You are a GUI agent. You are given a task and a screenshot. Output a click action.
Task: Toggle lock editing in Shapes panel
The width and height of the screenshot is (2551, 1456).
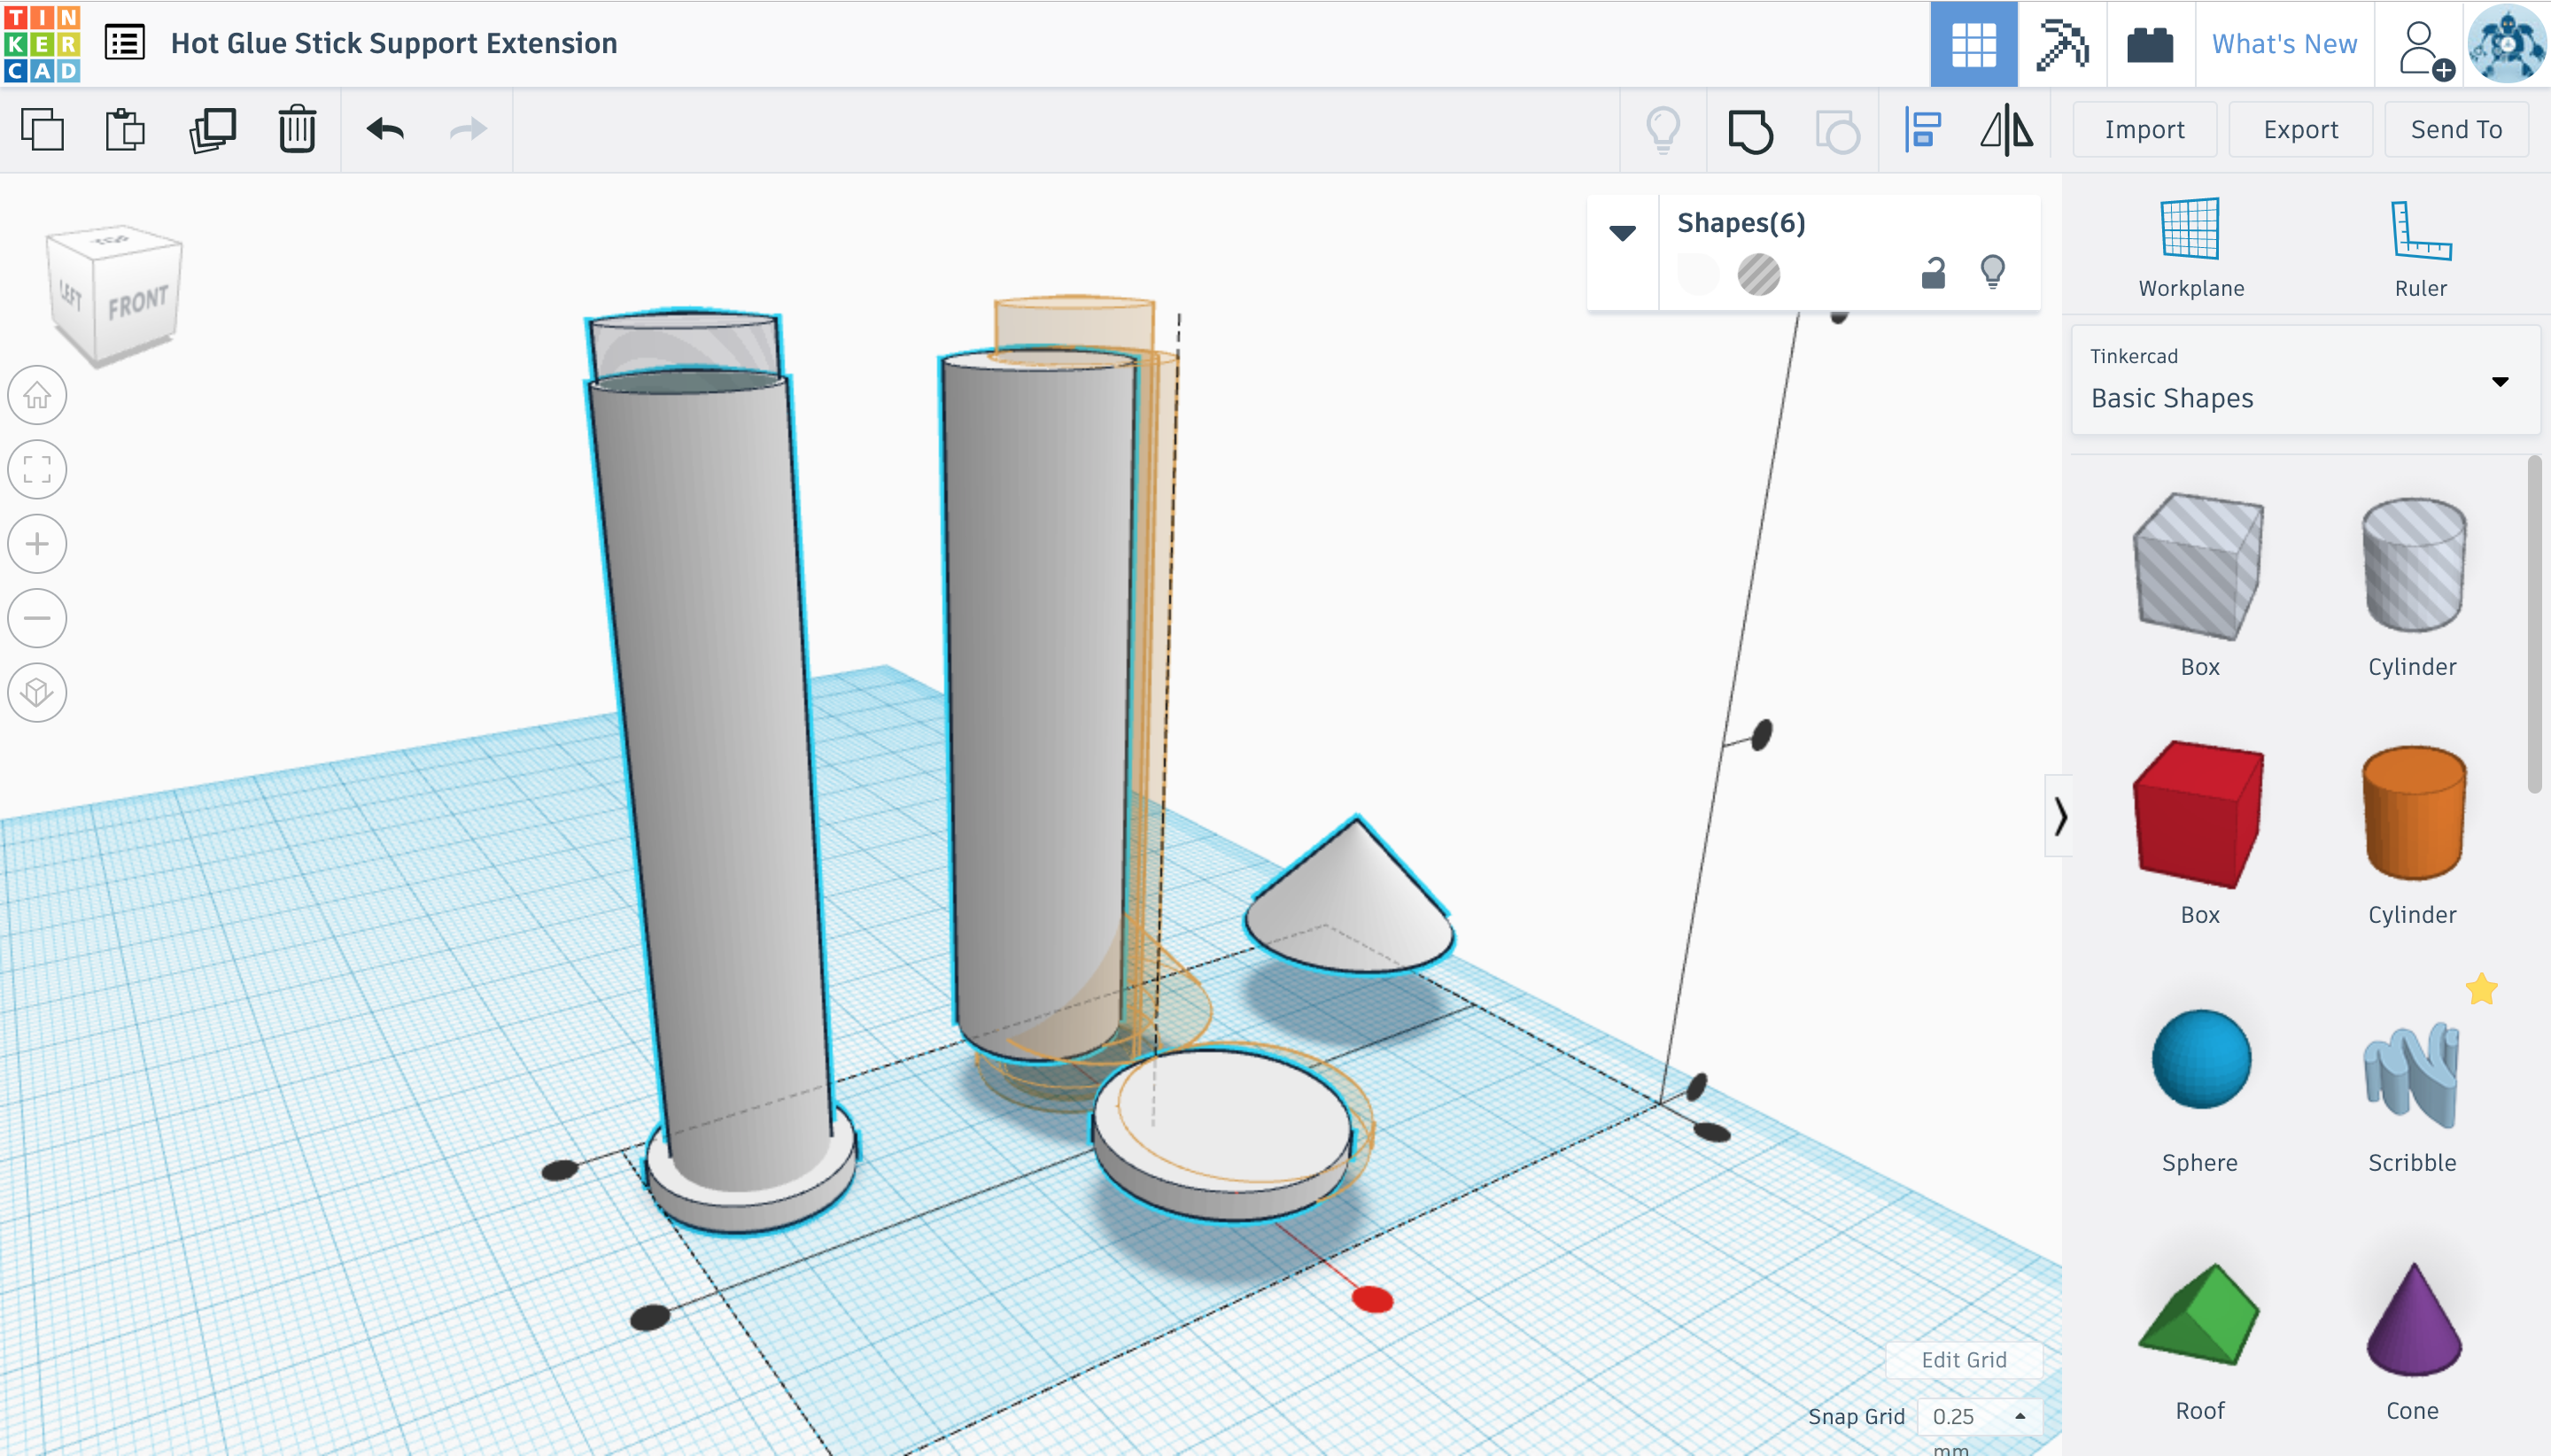point(1933,273)
